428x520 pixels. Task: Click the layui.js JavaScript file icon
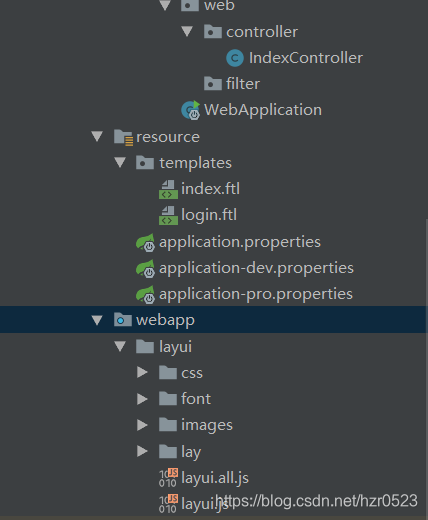click(168, 504)
